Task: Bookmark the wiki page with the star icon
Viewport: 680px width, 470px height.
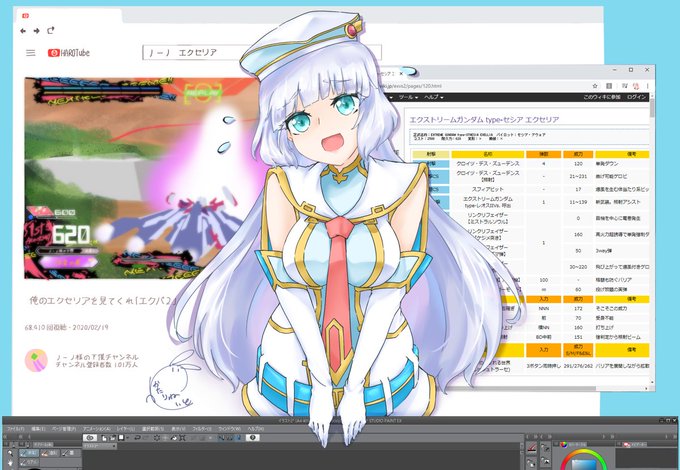Action: coord(595,86)
